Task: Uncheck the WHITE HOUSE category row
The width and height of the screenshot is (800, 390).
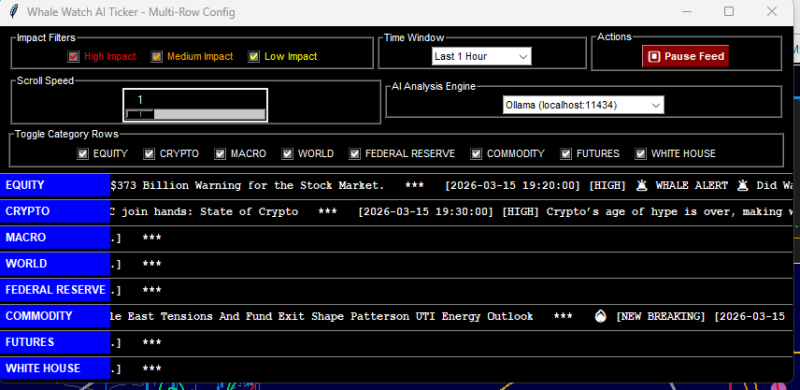Action: 640,154
